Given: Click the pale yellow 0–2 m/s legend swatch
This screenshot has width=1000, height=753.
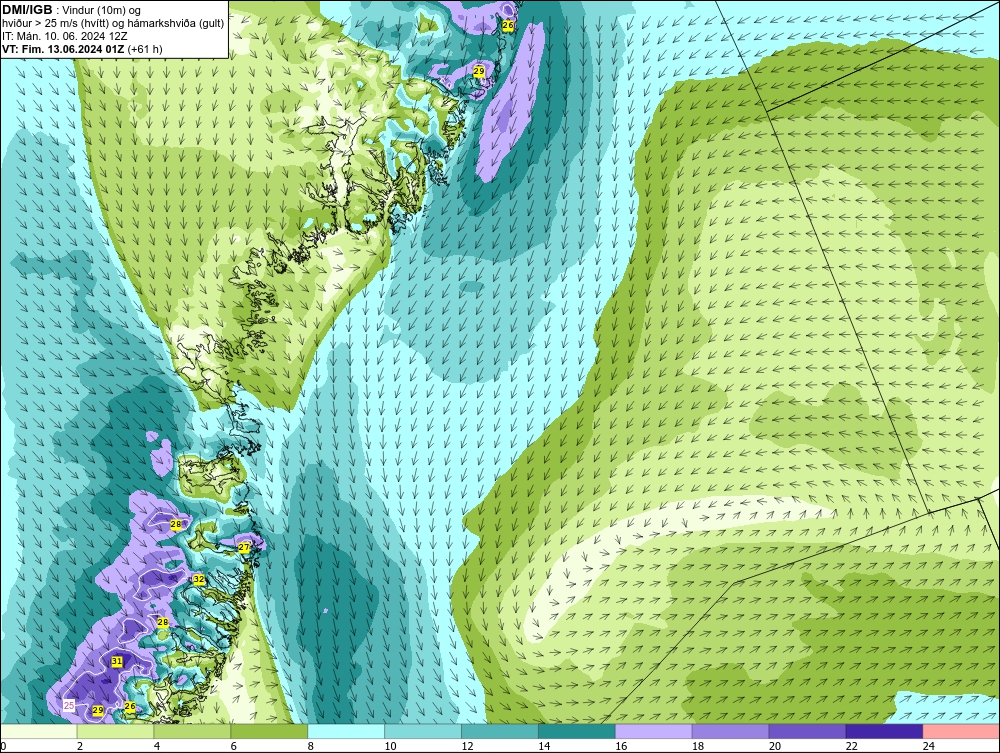Looking at the screenshot, I should [x=39, y=731].
